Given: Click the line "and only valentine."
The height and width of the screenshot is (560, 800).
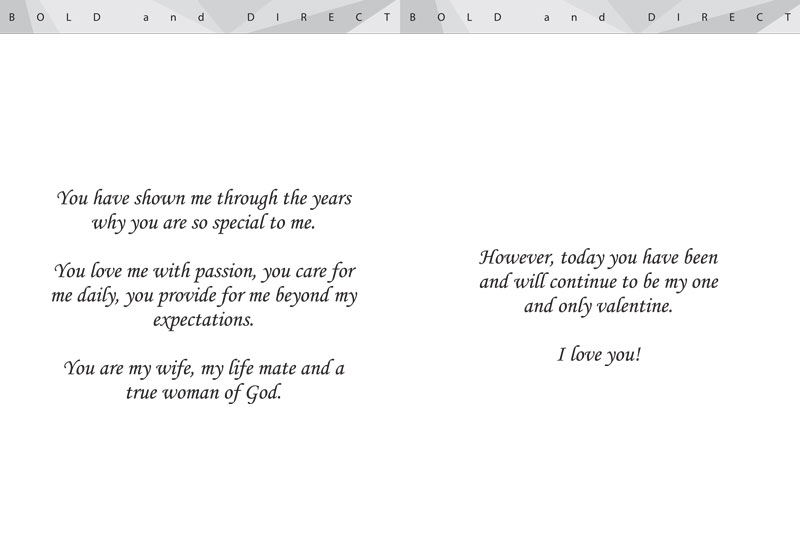Looking at the screenshot, I should [x=598, y=307].
